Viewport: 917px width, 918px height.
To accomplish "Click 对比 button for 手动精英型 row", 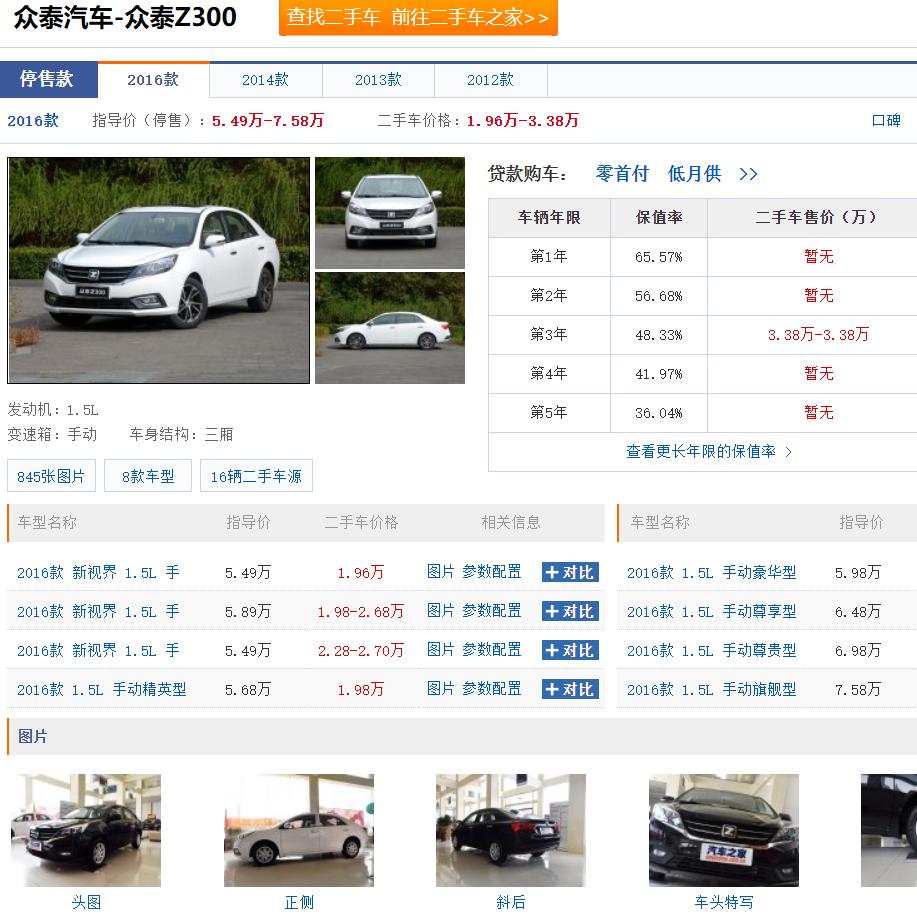I will pyautogui.click(x=569, y=689).
